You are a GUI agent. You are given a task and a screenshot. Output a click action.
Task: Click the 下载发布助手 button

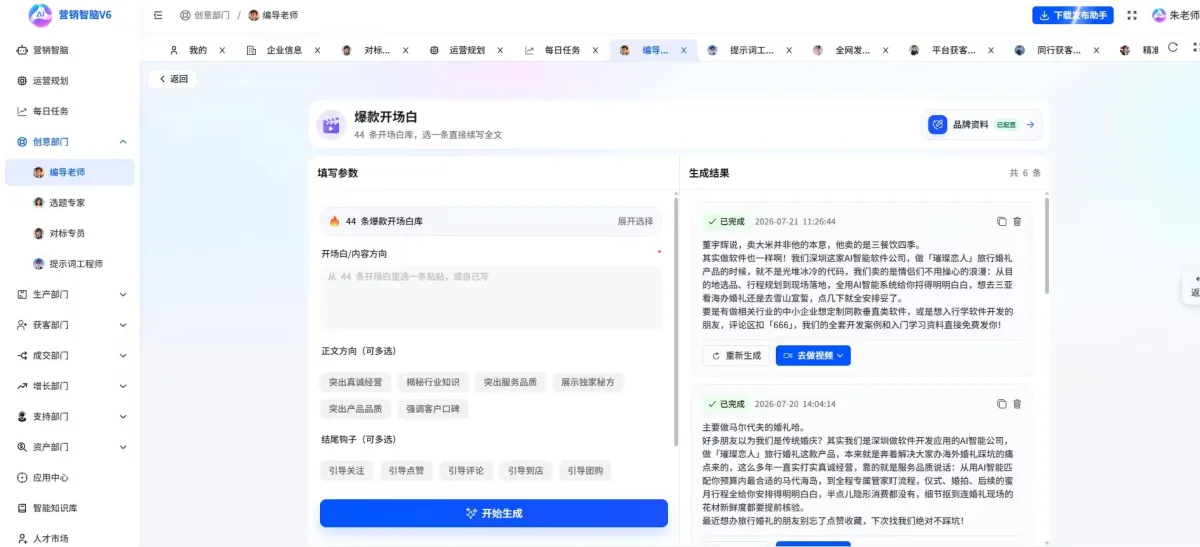click(x=1072, y=15)
